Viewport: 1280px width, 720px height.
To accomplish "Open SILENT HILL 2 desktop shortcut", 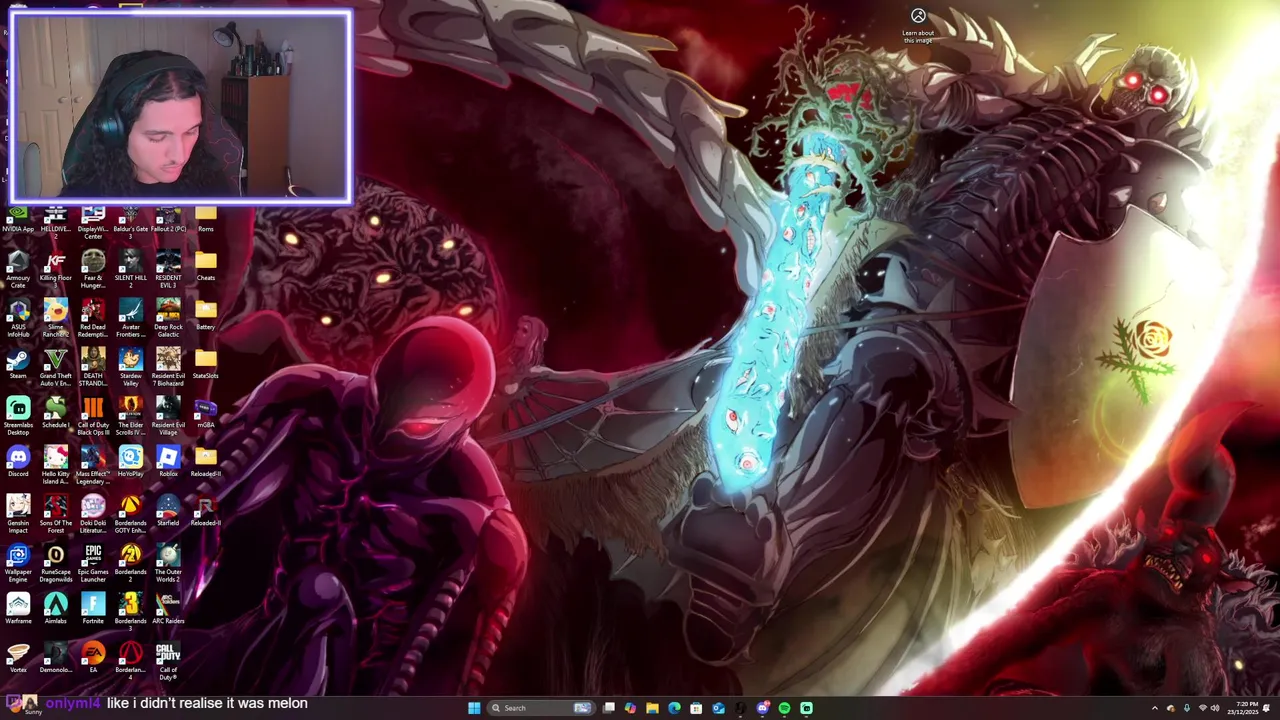I will click(130, 267).
